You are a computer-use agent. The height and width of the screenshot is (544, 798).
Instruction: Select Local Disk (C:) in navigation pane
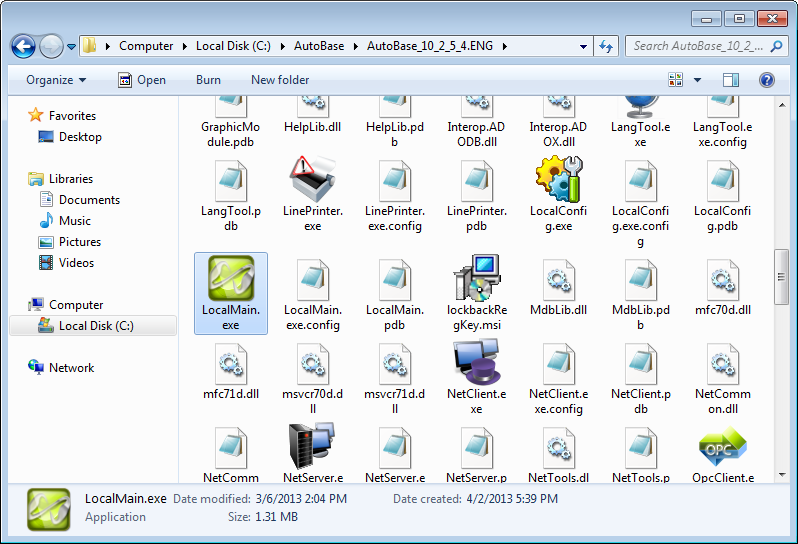click(x=95, y=326)
